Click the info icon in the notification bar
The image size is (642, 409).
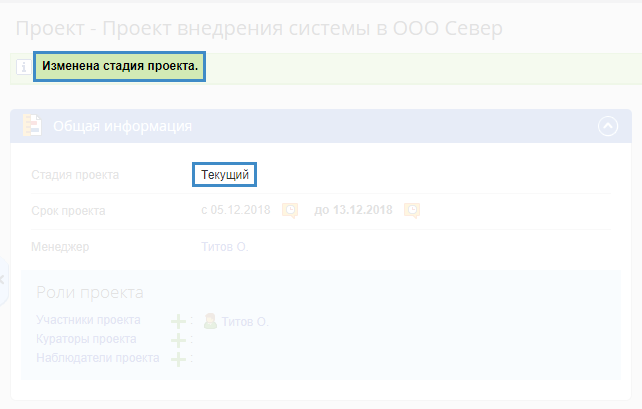(22, 68)
